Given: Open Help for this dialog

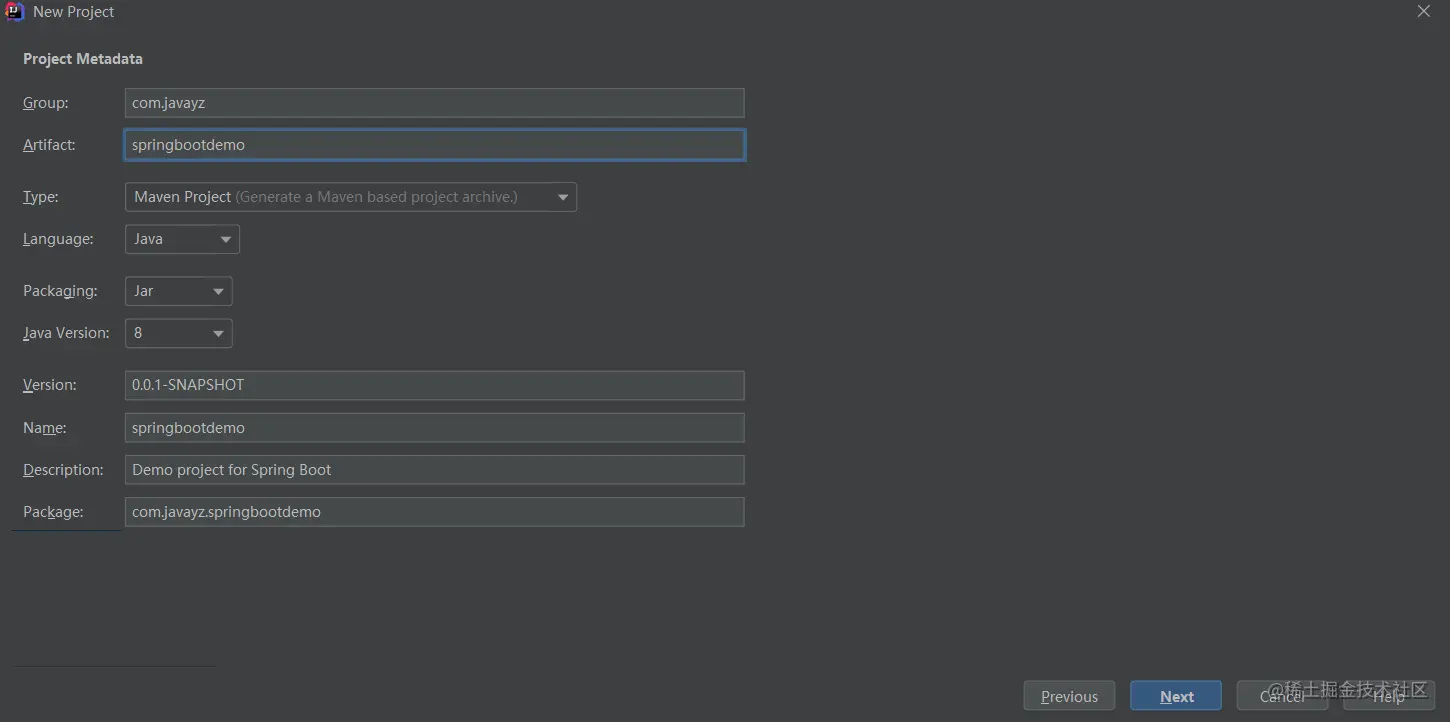Looking at the screenshot, I should coord(1389,696).
